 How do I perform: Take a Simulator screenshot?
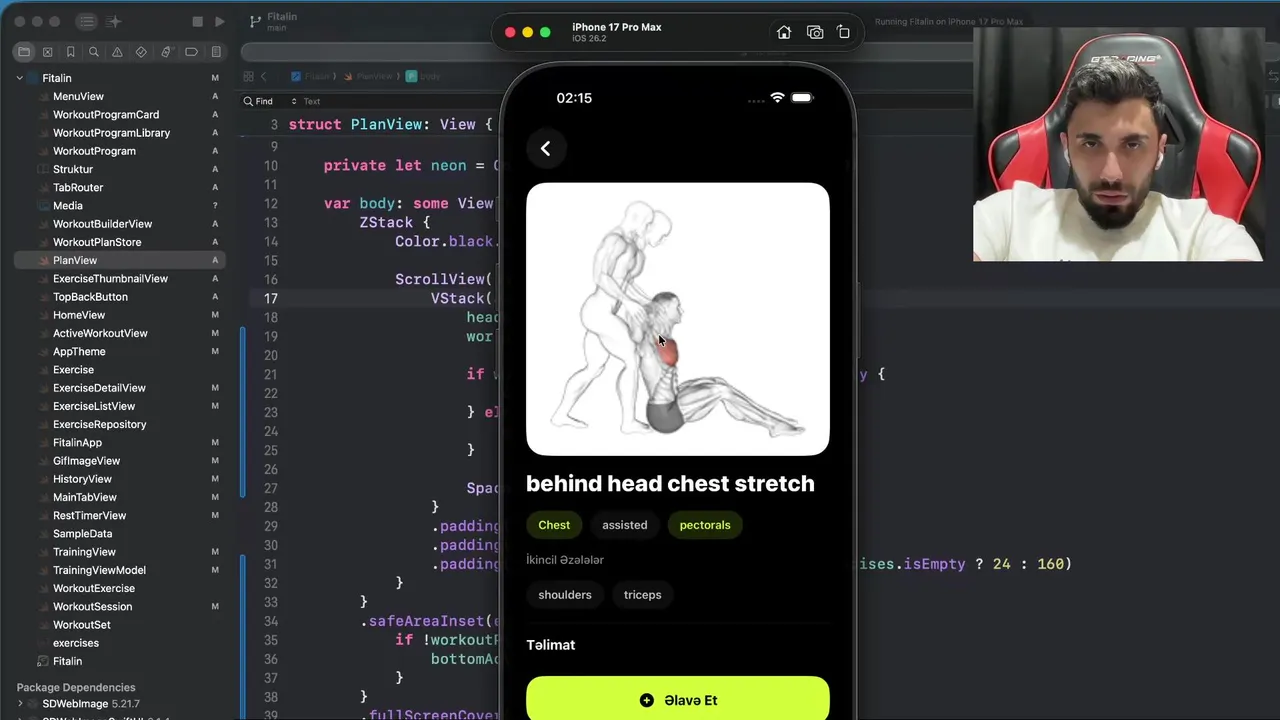coord(815,32)
